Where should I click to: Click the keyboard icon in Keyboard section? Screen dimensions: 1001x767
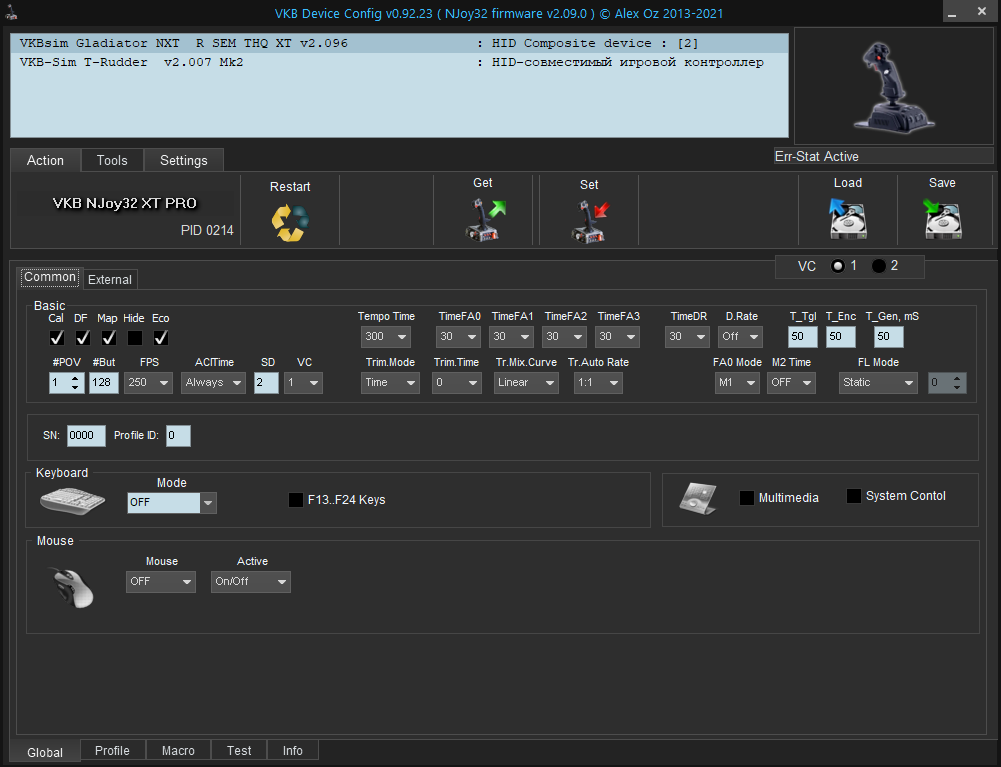[72, 501]
